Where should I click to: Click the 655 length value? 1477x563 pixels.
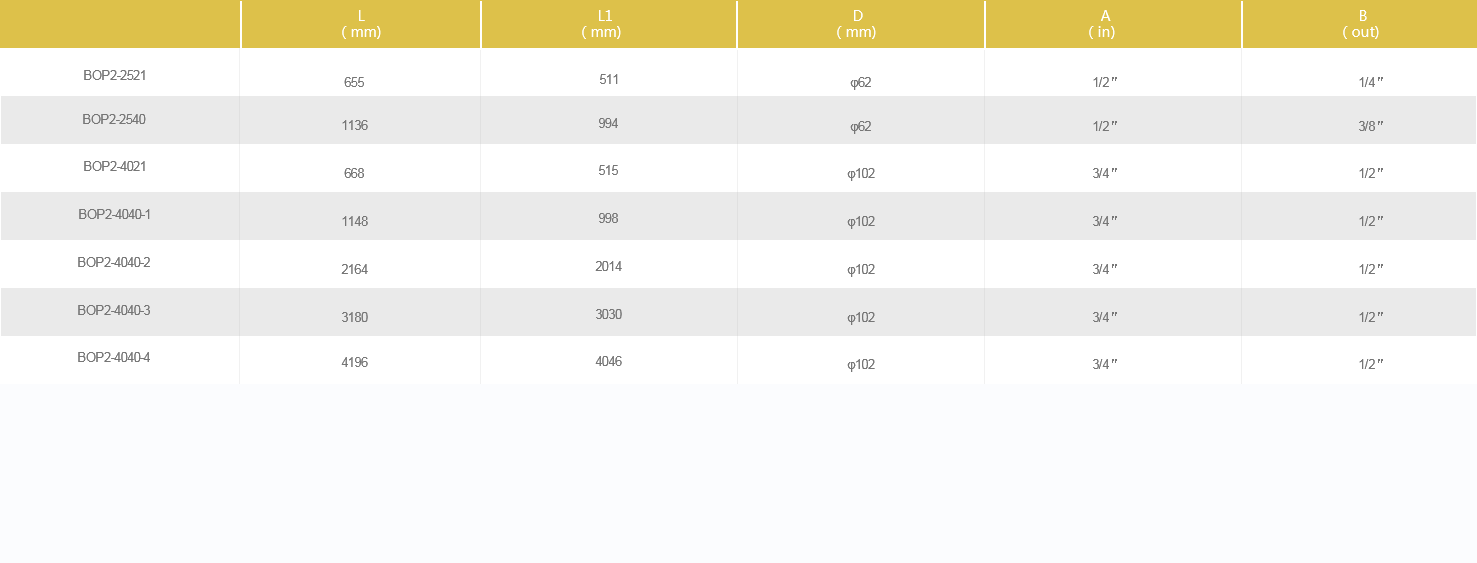point(354,82)
